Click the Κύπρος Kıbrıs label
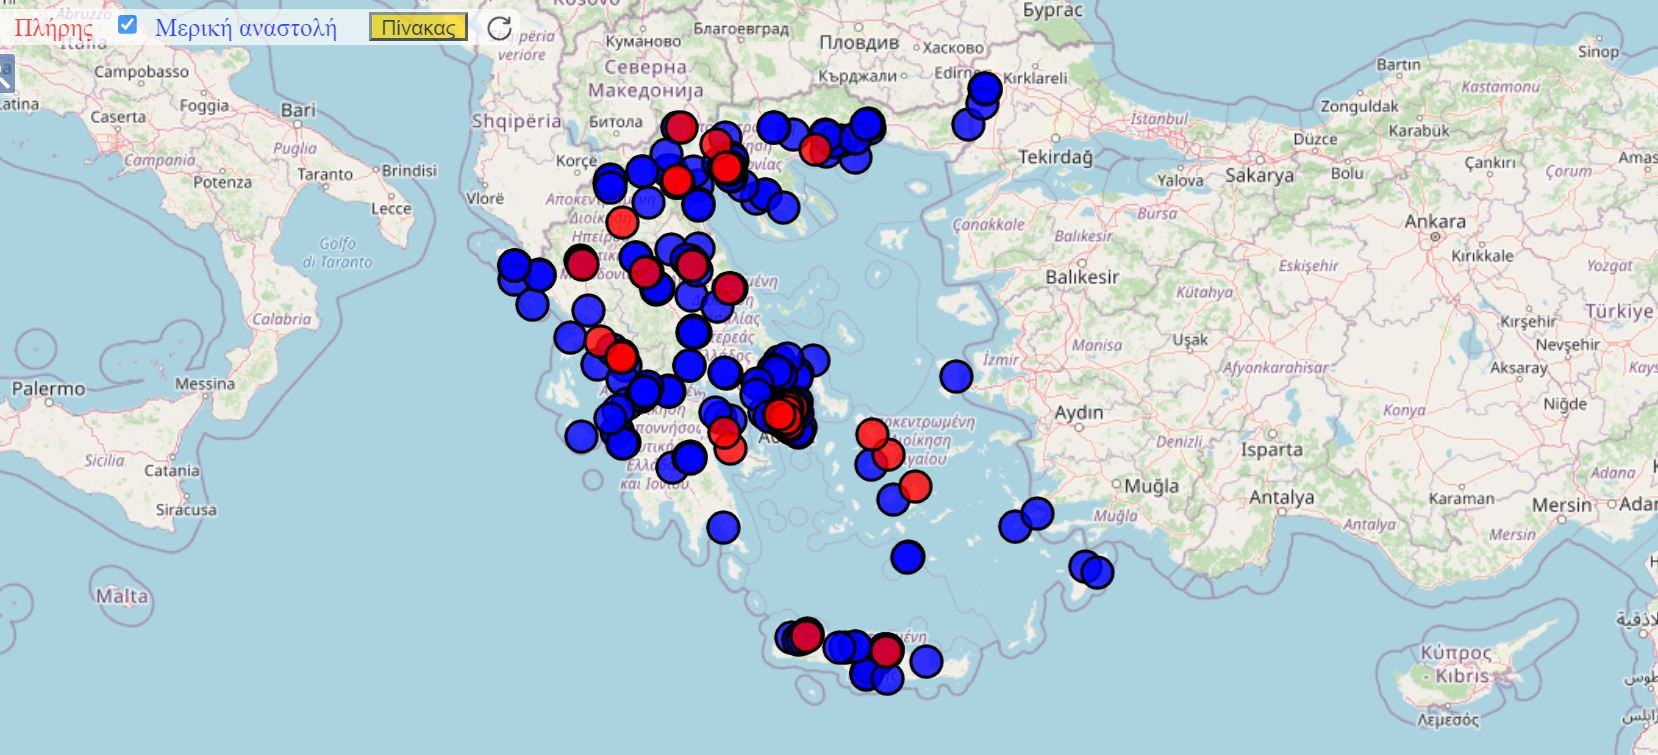The width and height of the screenshot is (1658, 755). tap(1455, 664)
